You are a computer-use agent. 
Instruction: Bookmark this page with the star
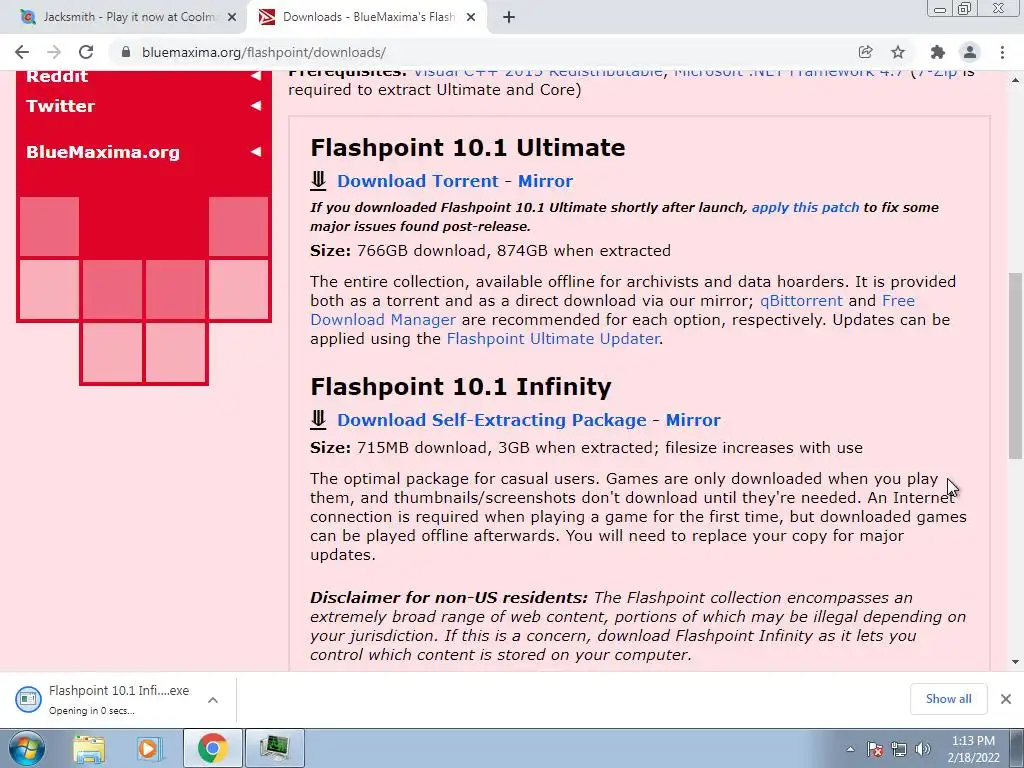tap(898, 52)
